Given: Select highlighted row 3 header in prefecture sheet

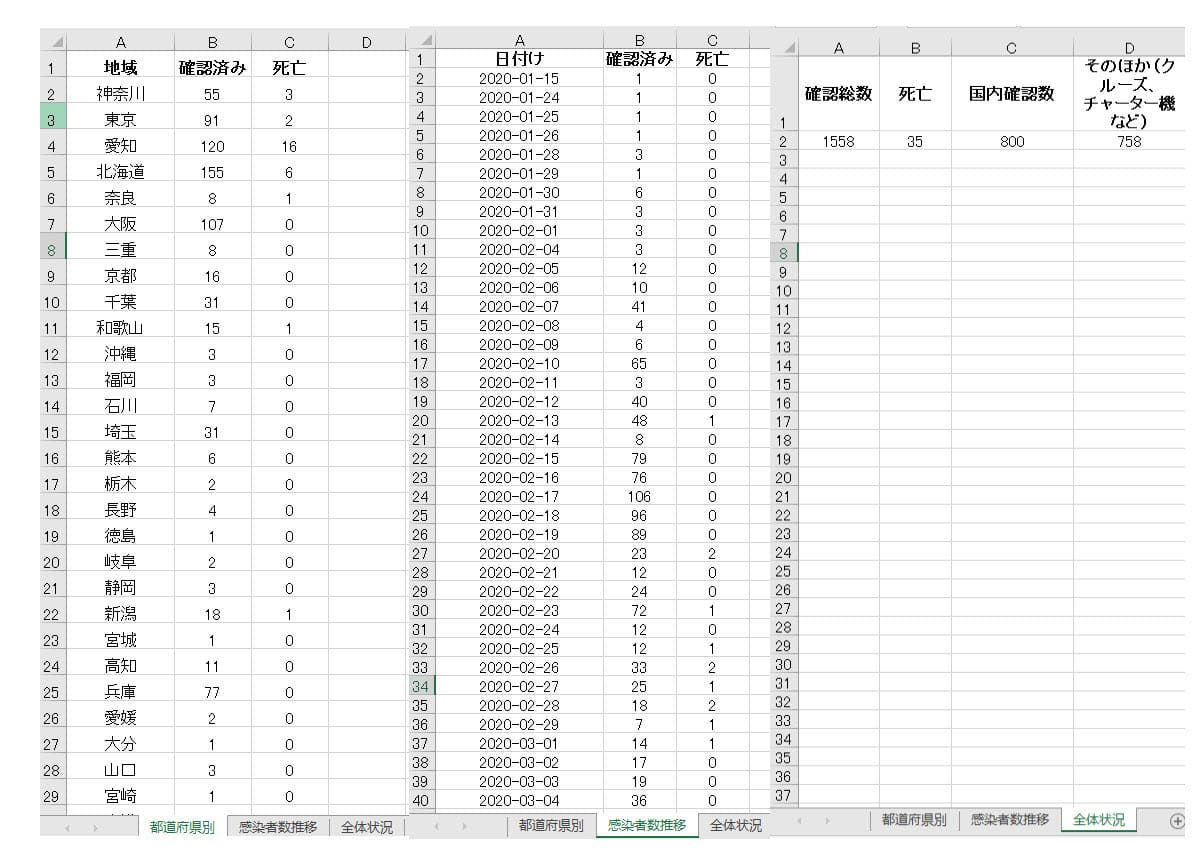Looking at the screenshot, I should (x=53, y=120).
